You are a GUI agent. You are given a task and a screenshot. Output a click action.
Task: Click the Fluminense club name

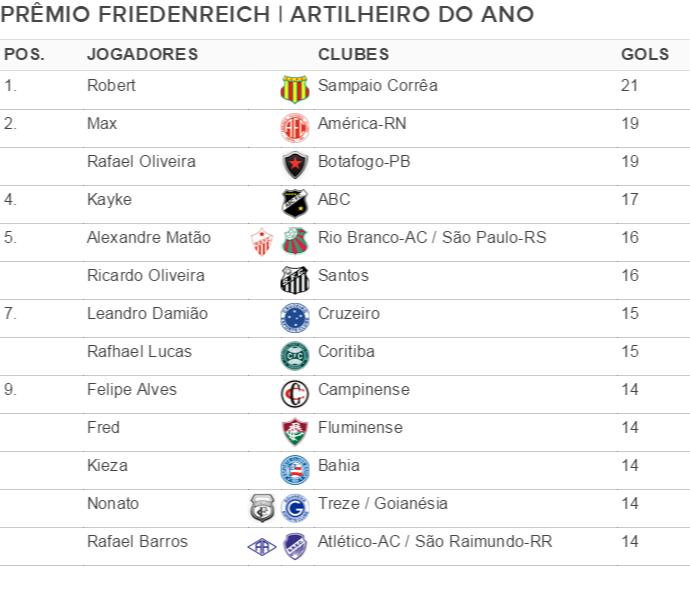point(360,428)
